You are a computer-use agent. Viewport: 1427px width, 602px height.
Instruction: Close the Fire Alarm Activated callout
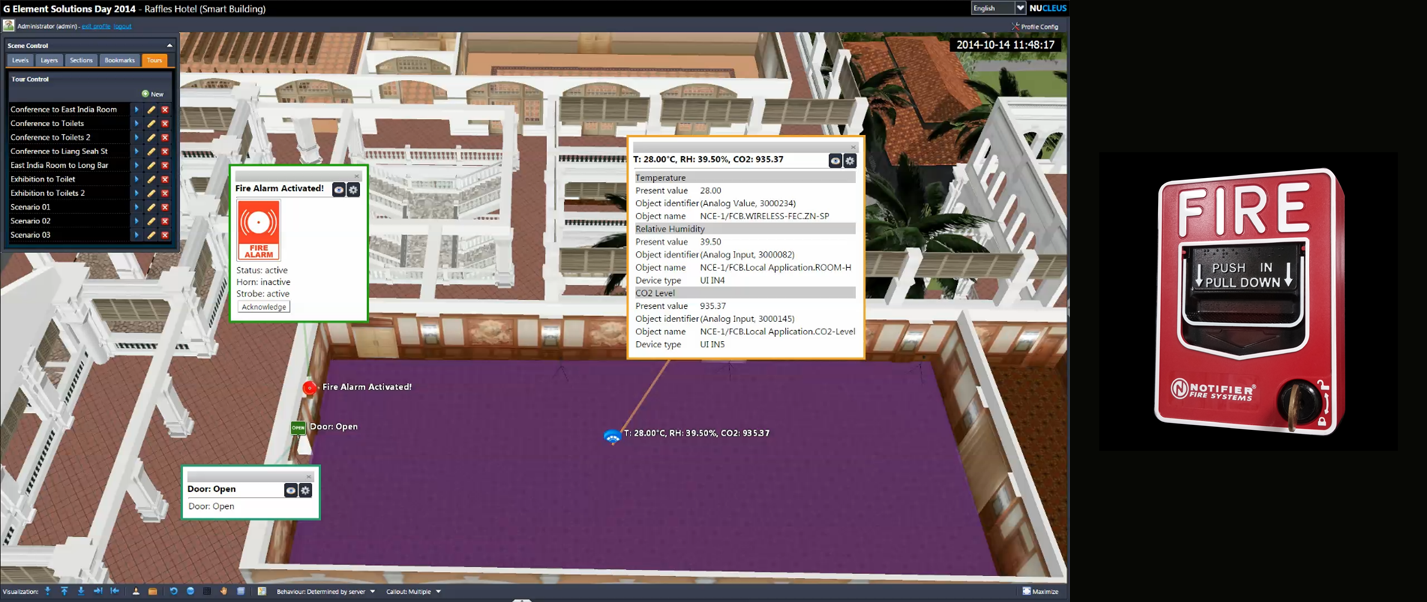click(x=356, y=176)
